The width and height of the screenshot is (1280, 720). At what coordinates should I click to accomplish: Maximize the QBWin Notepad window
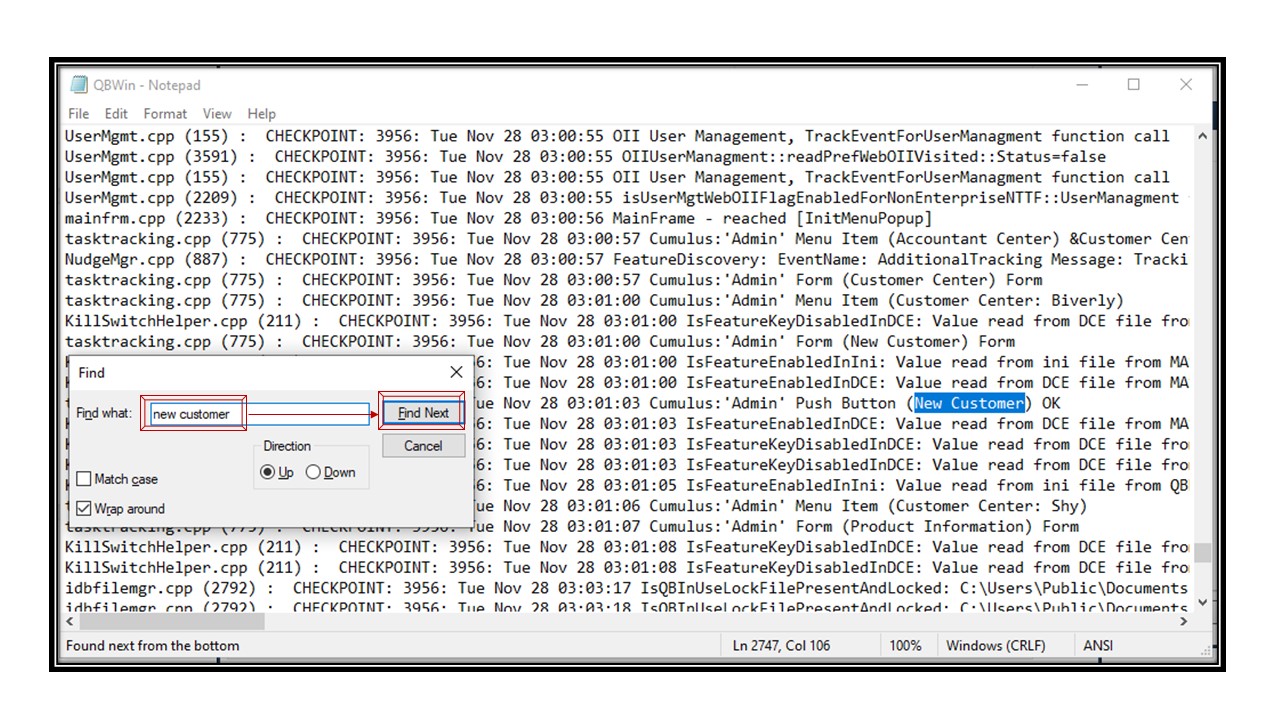click(x=1134, y=85)
